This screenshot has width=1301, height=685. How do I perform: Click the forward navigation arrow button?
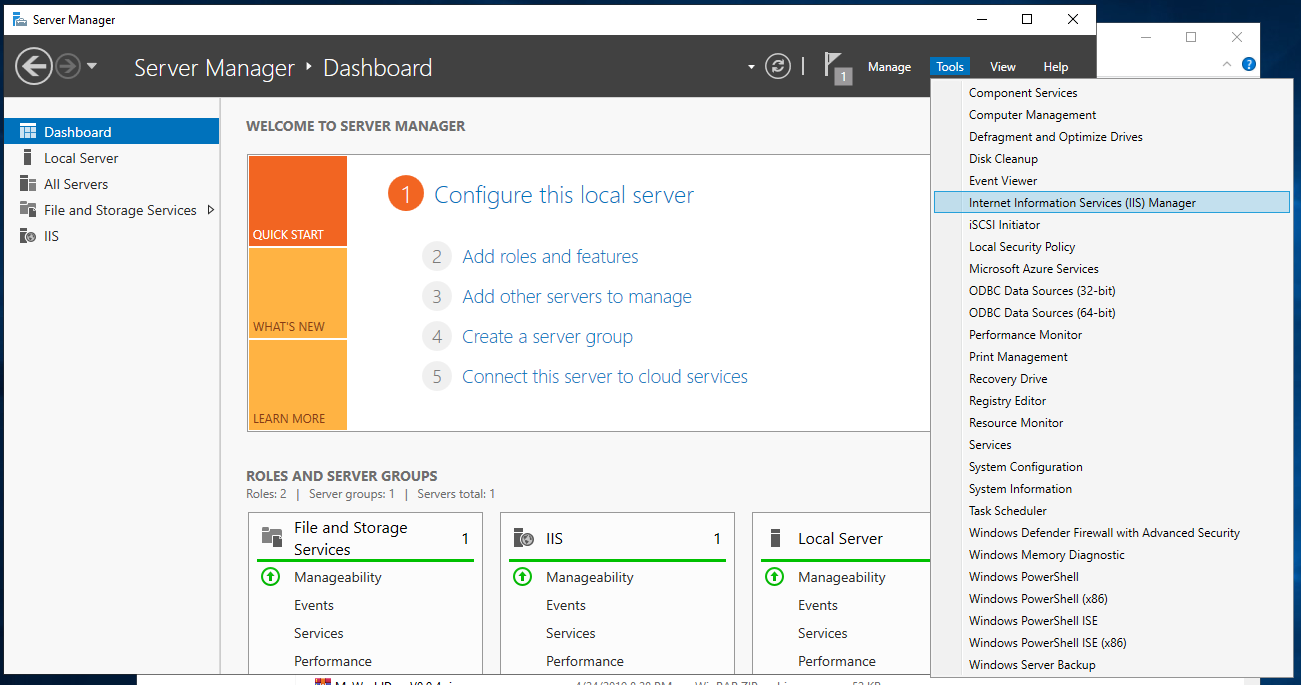[67, 67]
